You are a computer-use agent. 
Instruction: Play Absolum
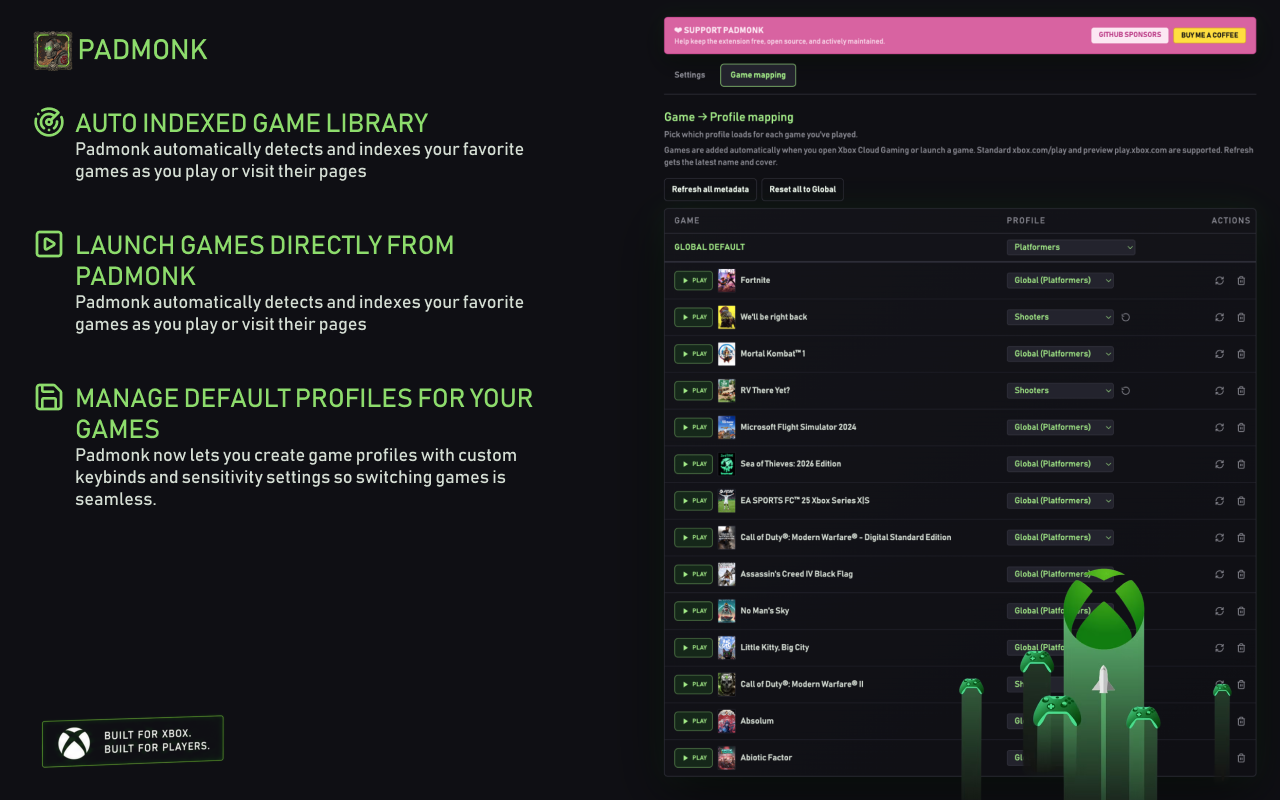coord(693,721)
